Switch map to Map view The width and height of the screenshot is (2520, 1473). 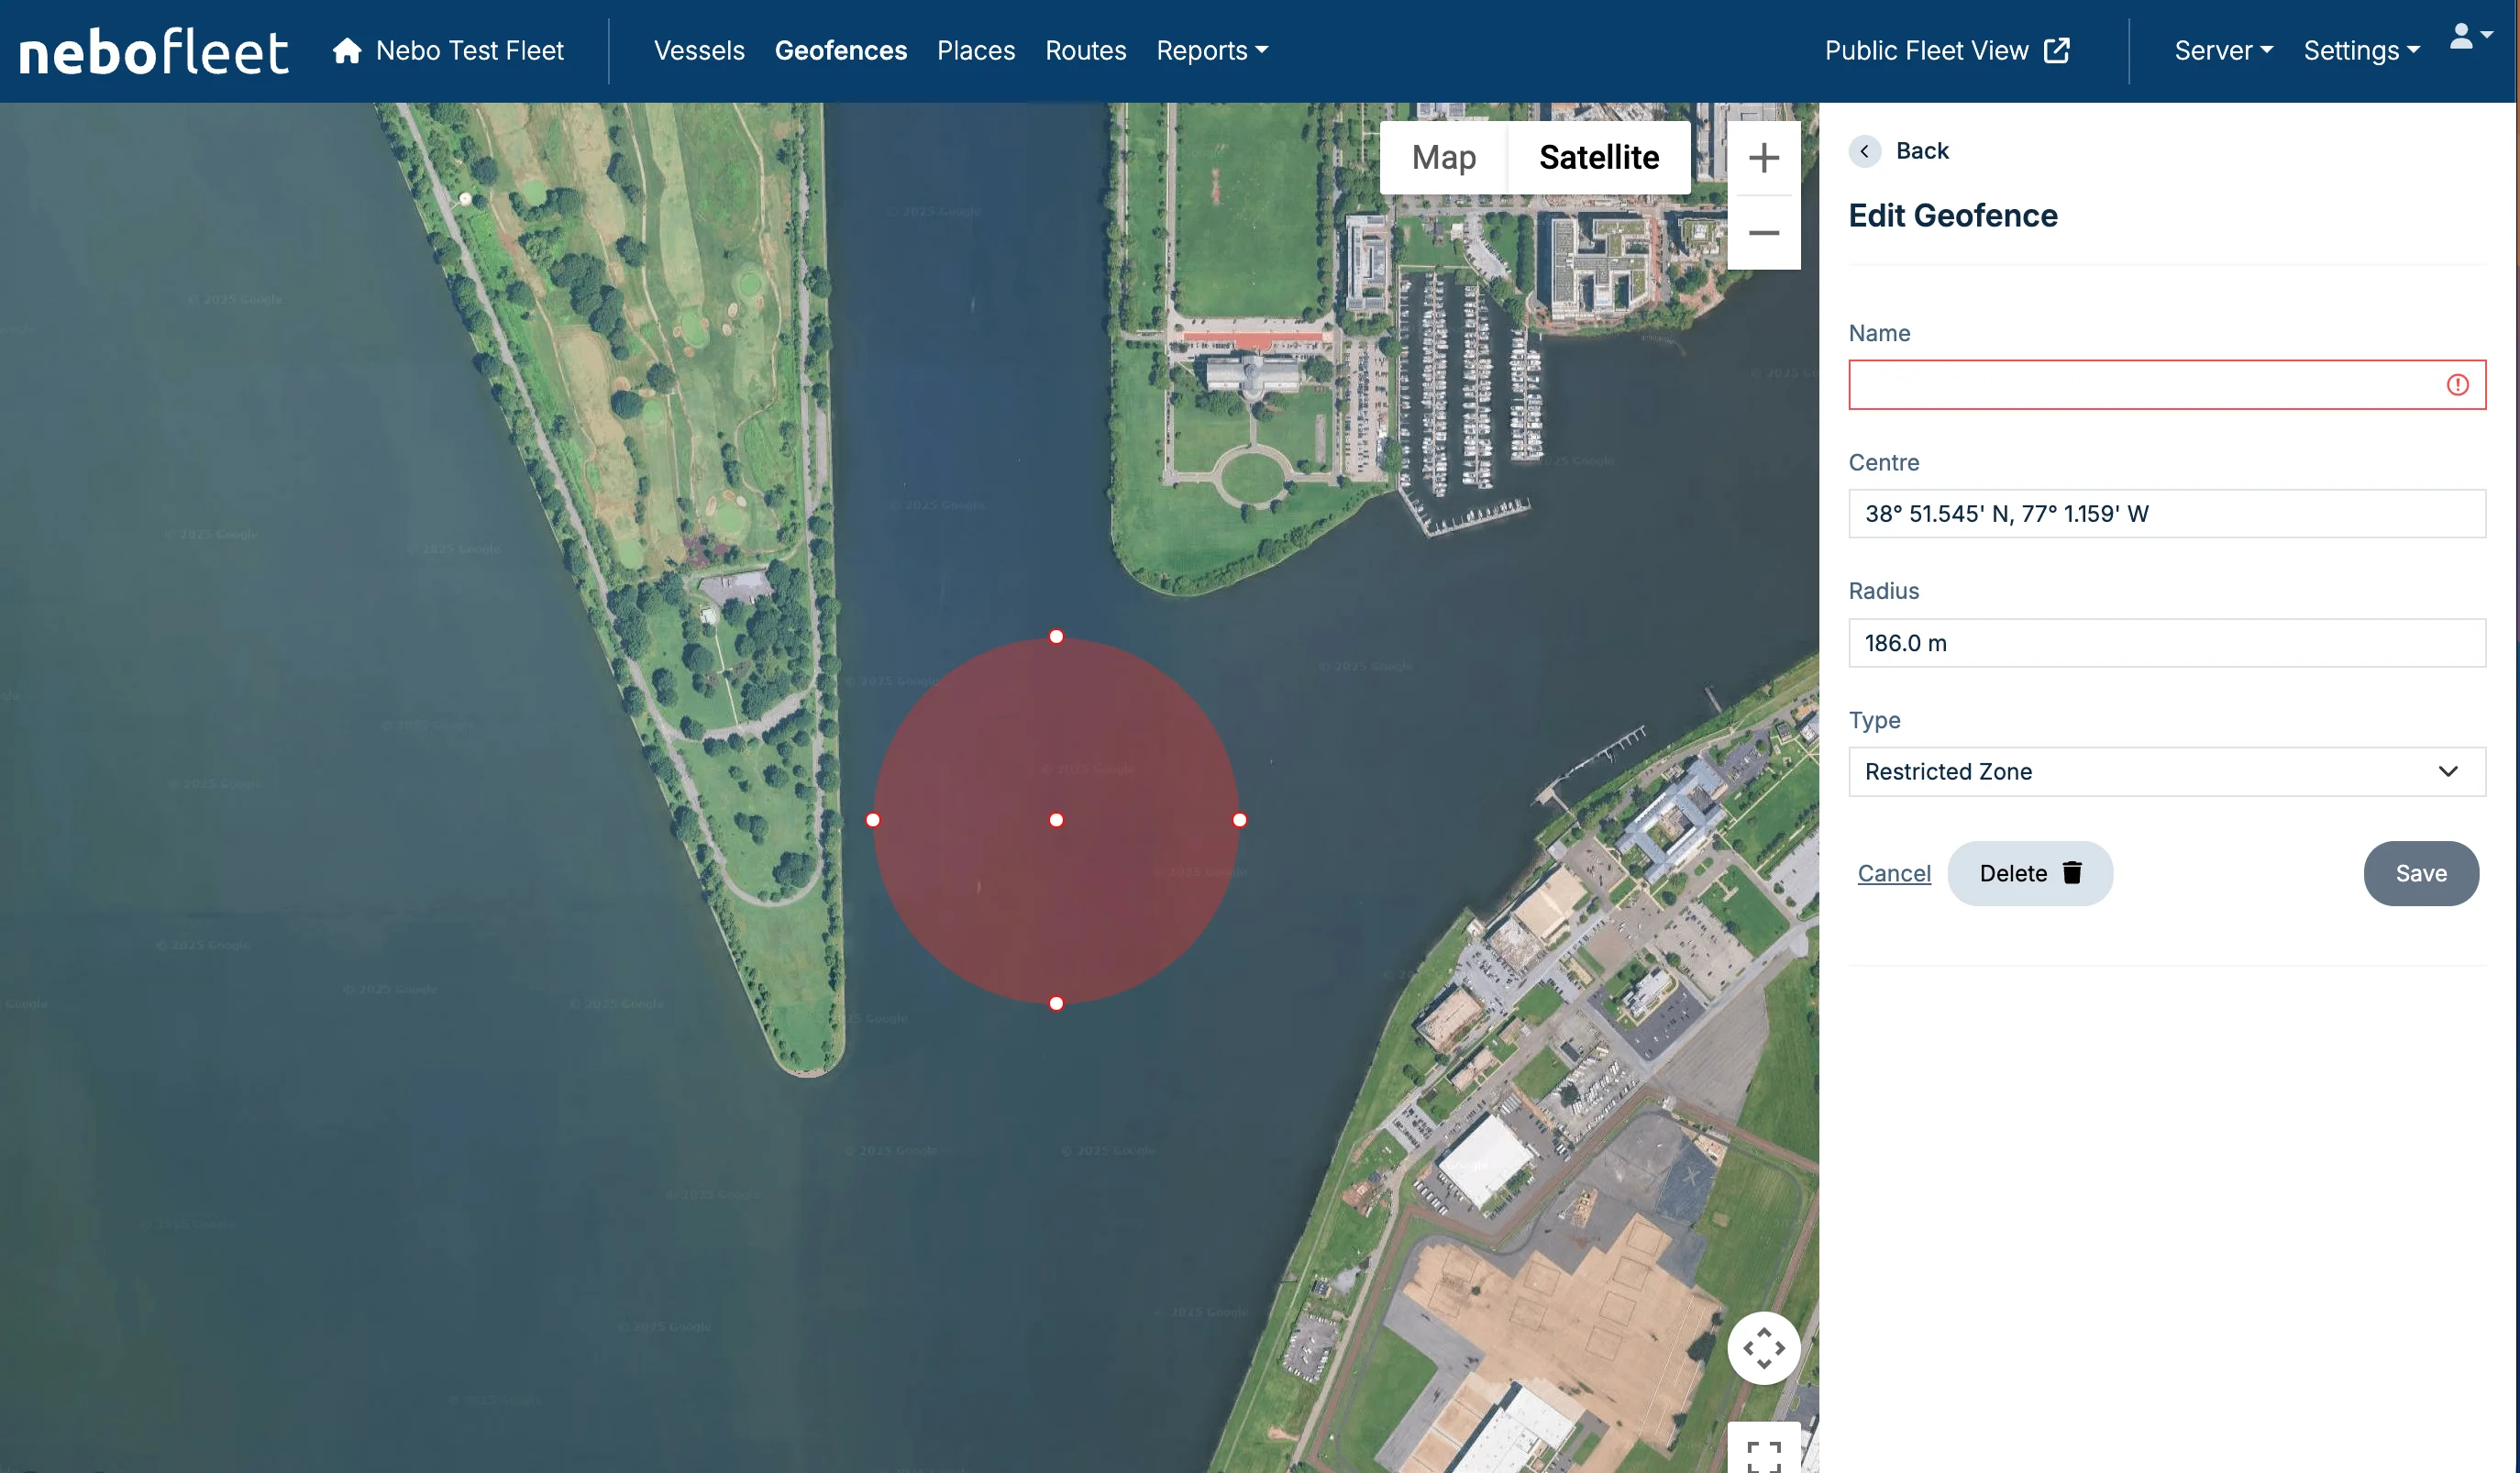(x=1443, y=158)
